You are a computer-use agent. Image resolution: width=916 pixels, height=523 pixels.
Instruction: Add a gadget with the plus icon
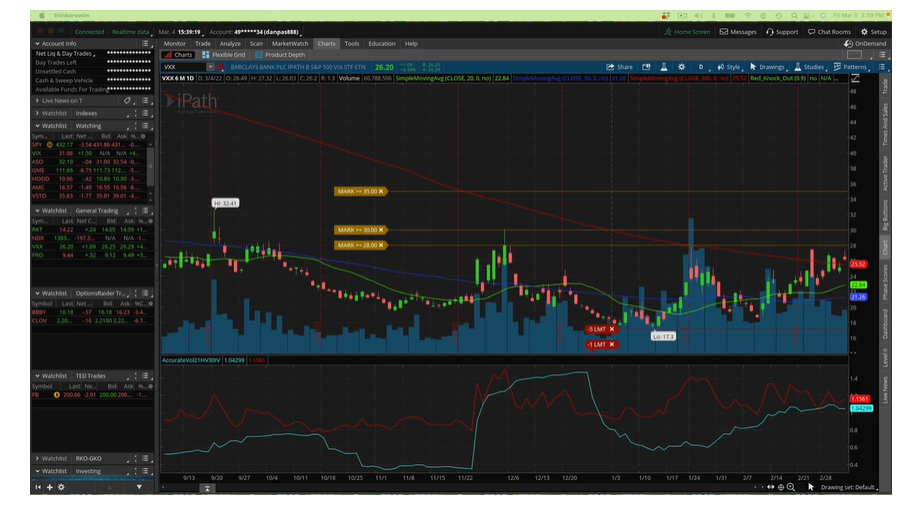click(50, 487)
